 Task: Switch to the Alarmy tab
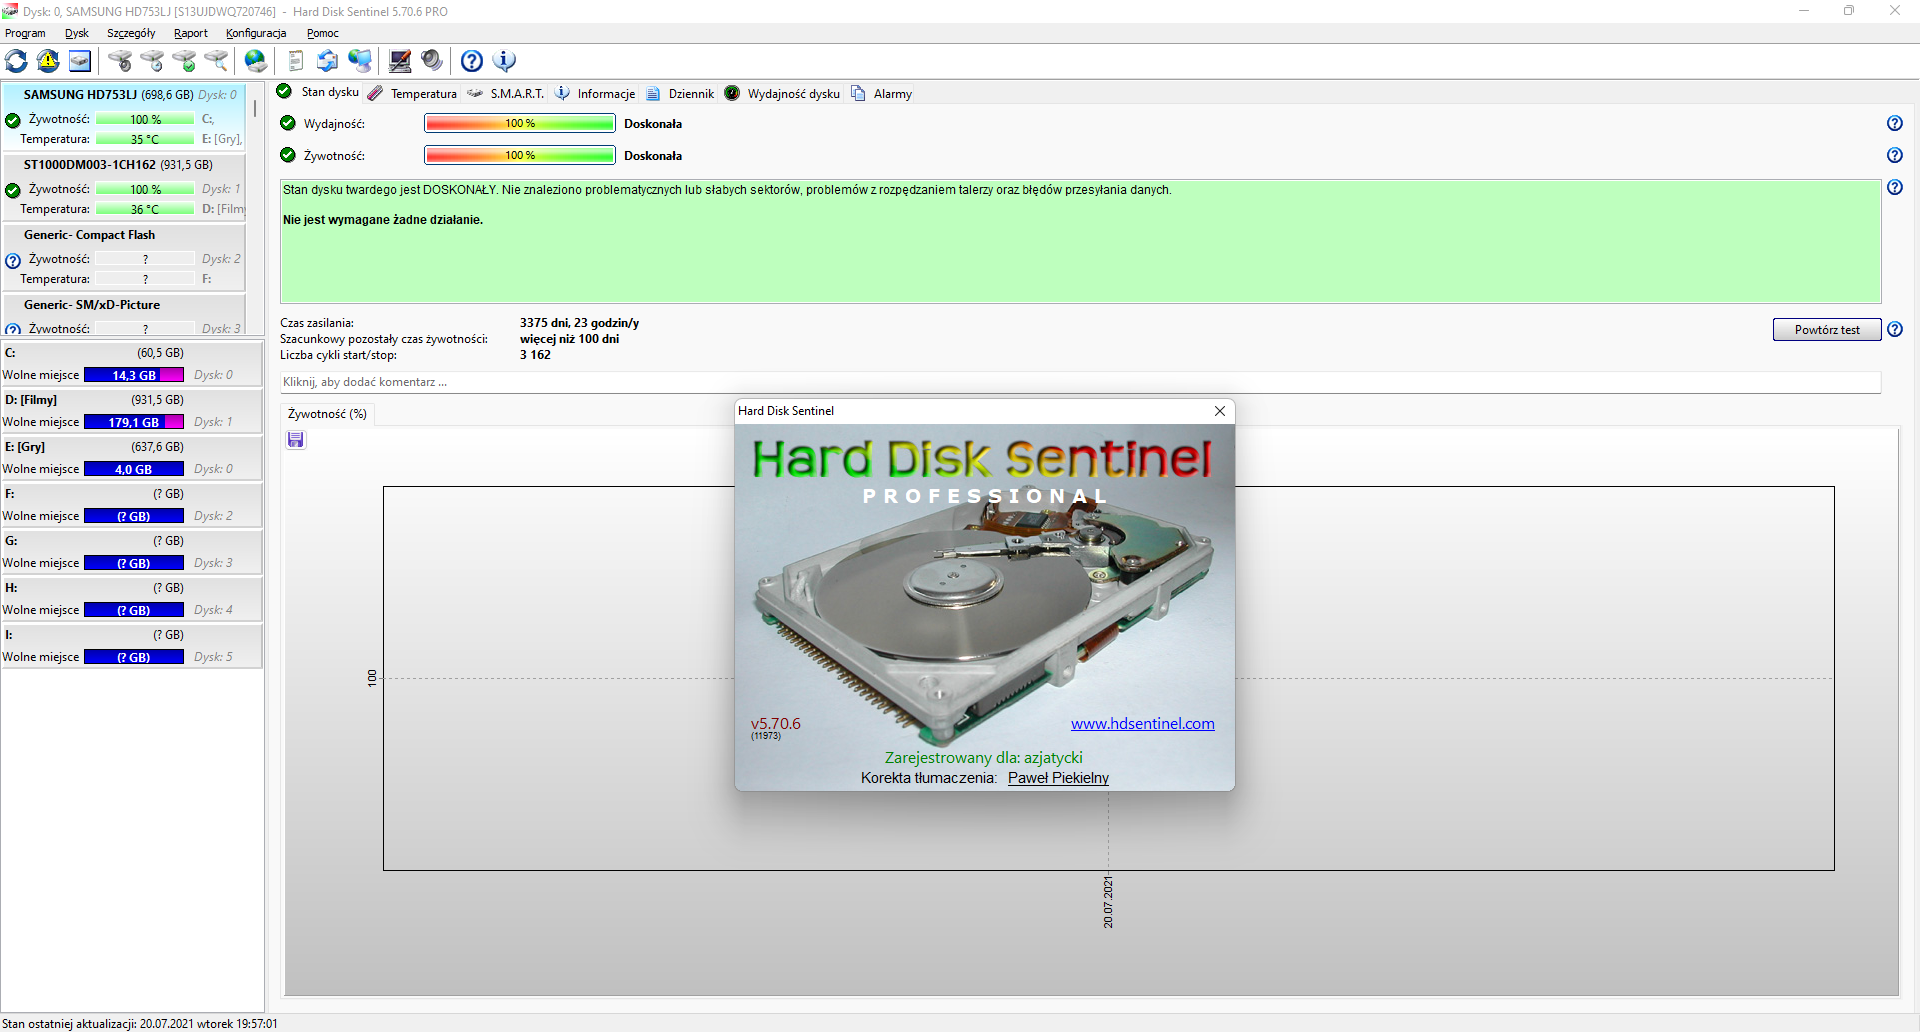click(881, 93)
